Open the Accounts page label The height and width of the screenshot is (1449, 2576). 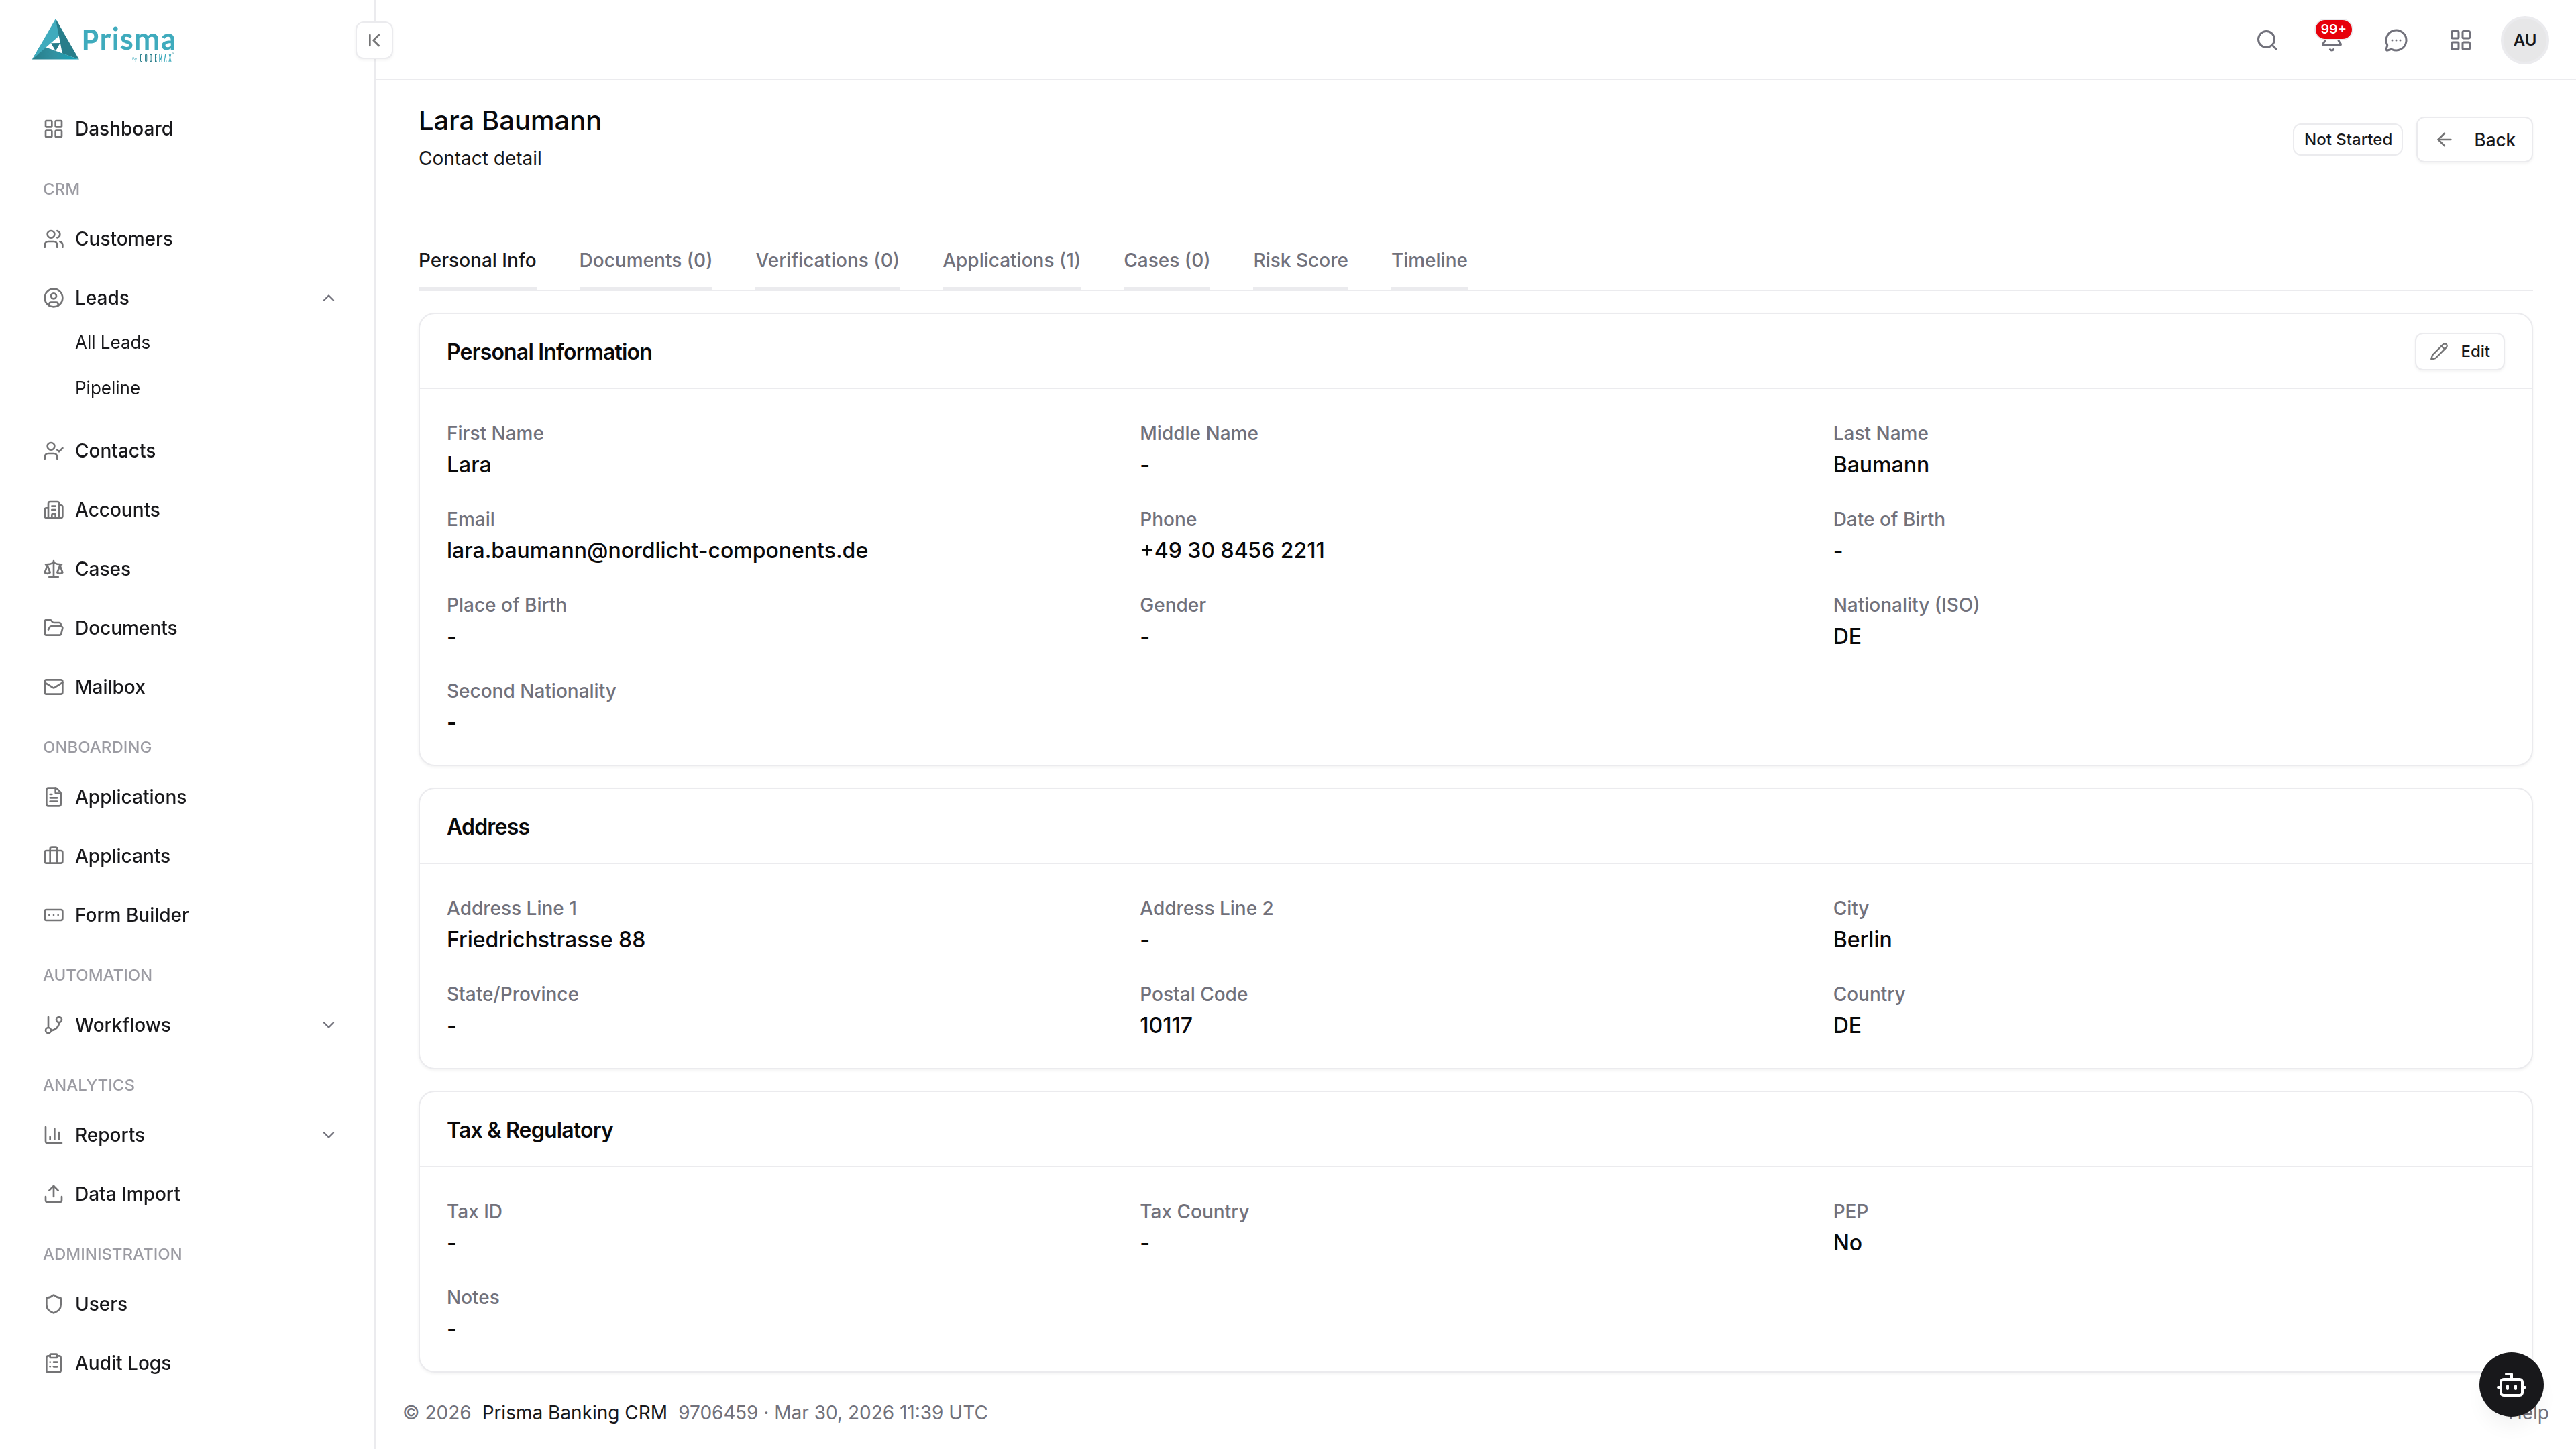117,510
